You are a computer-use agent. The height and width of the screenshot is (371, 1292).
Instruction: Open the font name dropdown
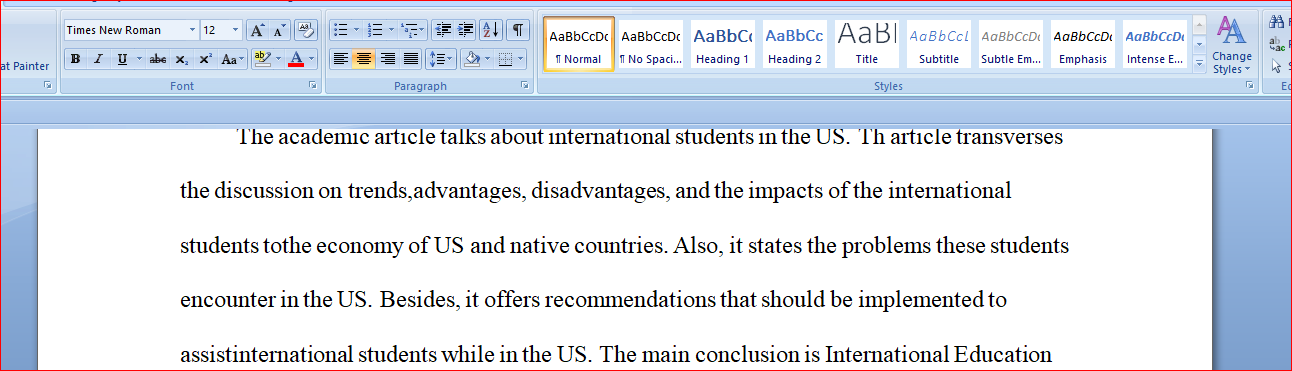click(192, 30)
